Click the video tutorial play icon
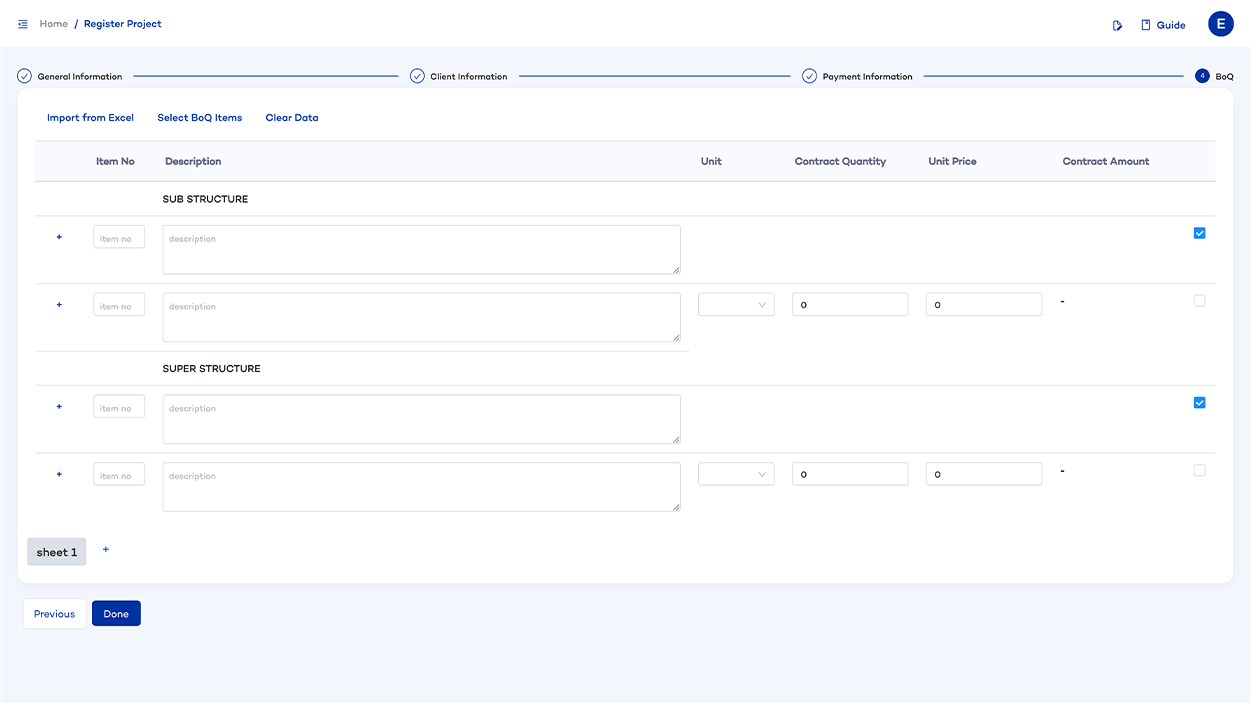The height and width of the screenshot is (703, 1251). (x=1117, y=25)
